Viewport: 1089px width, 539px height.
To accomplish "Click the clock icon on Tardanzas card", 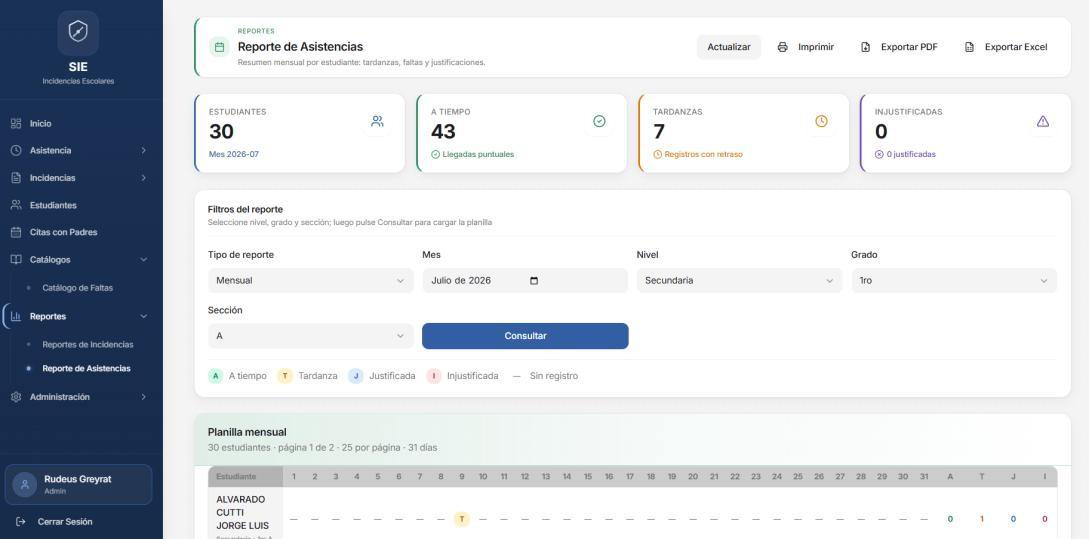I will point(821,122).
